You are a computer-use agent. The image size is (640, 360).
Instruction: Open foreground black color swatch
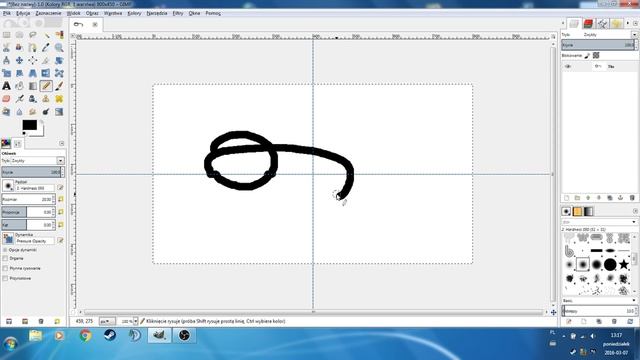coord(29,125)
